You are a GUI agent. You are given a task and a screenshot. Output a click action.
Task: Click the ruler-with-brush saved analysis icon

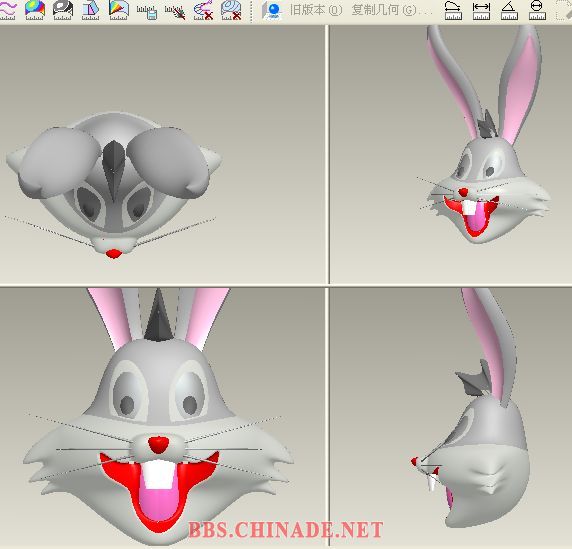click(x=175, y=12)
